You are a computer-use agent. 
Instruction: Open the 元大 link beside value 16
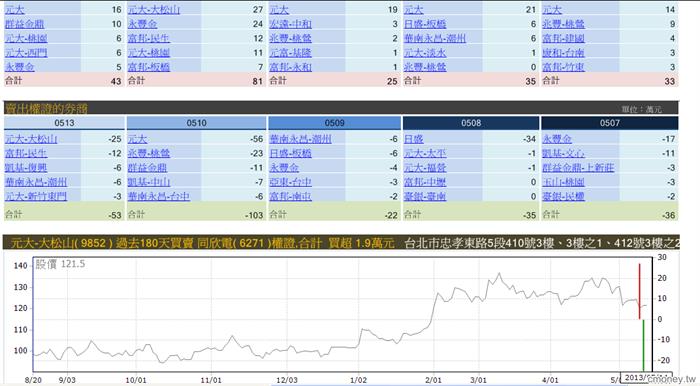pyautogui.click(x=15, y=10)
